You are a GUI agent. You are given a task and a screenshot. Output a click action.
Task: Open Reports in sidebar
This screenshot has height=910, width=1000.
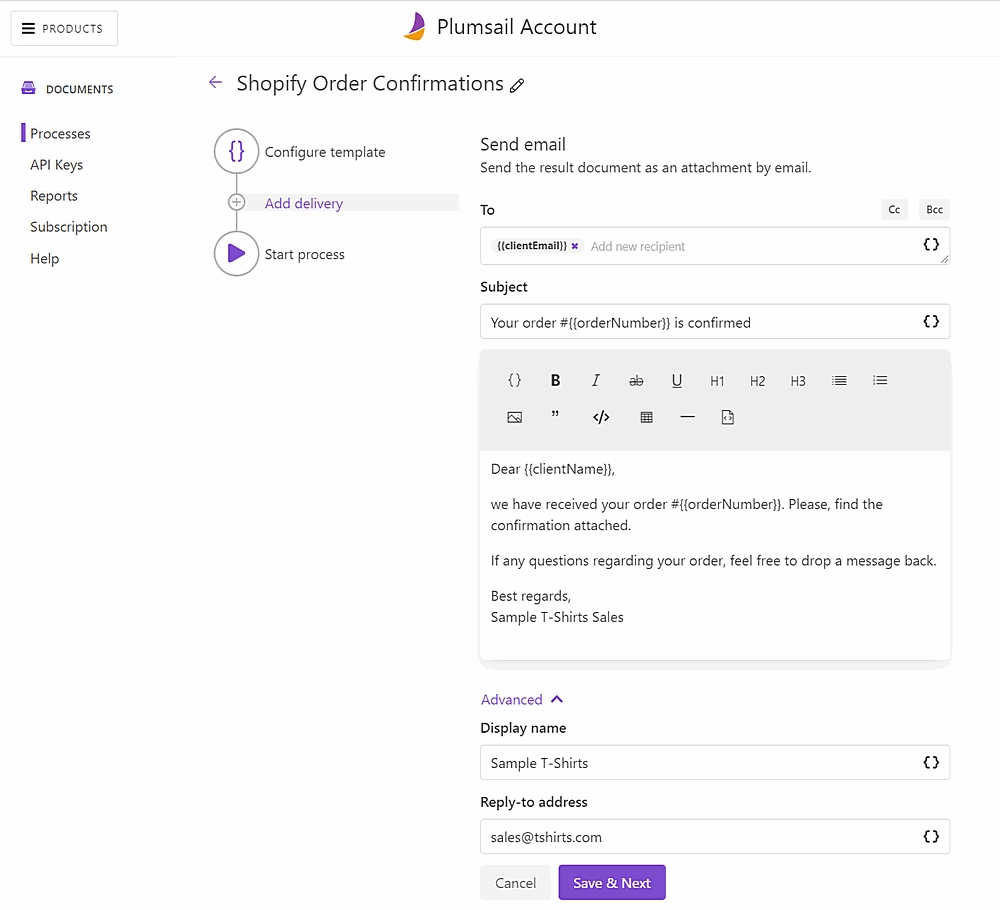click(54, 196)
